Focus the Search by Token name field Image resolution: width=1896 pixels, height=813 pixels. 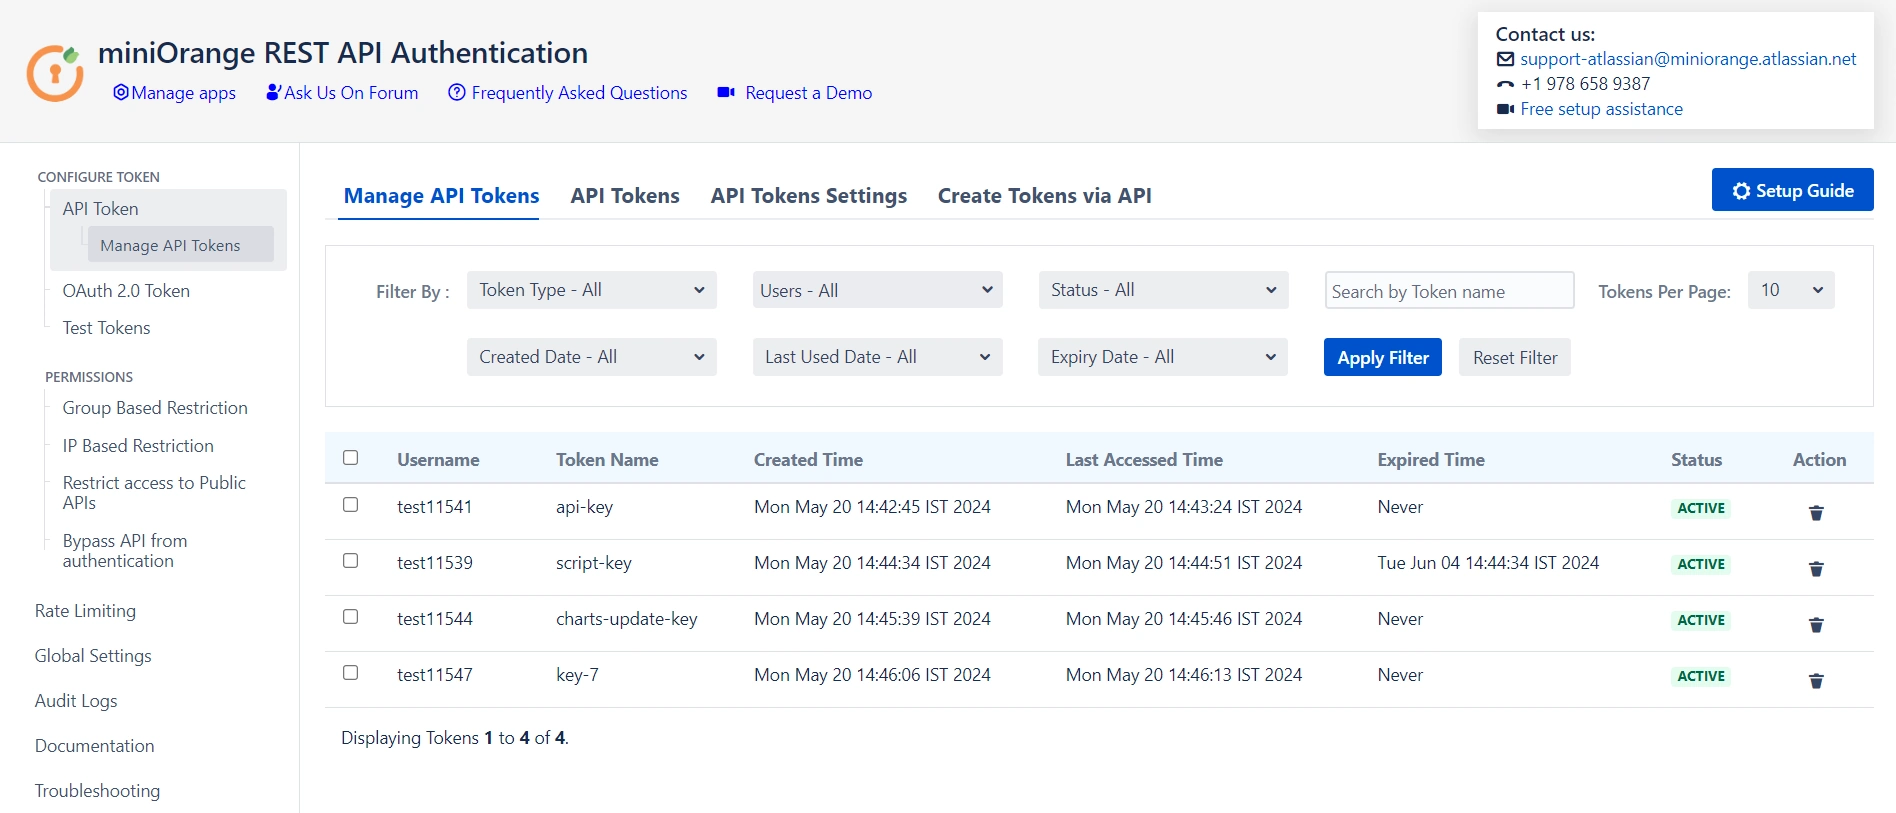[x=1449, y=291]
